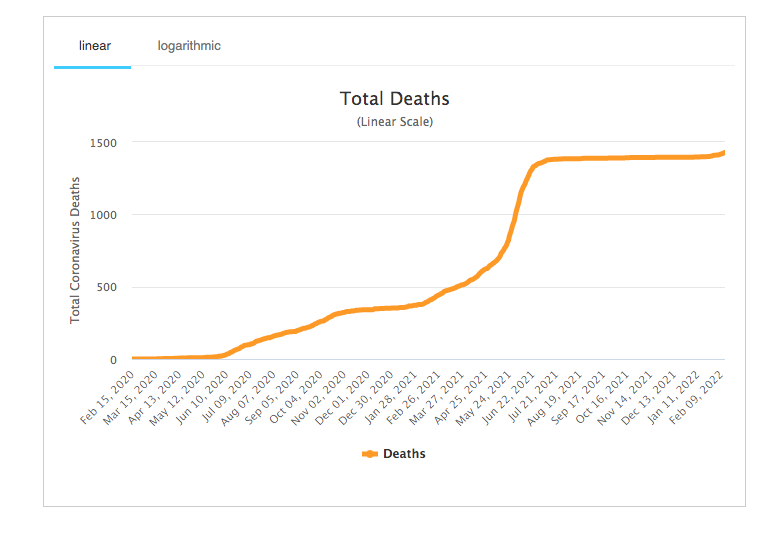Click the Feb 09, 2022 x-axis label

click(x=700, y=398)
